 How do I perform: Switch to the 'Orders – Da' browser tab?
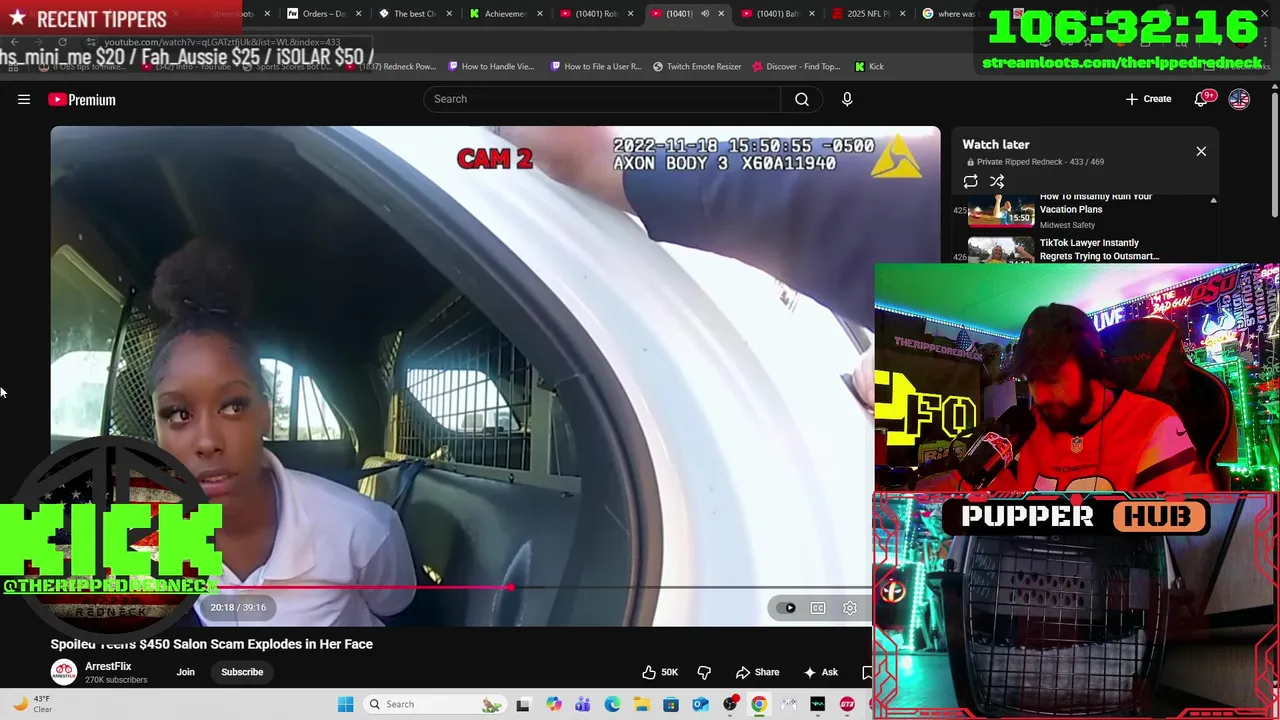[323, 14]
